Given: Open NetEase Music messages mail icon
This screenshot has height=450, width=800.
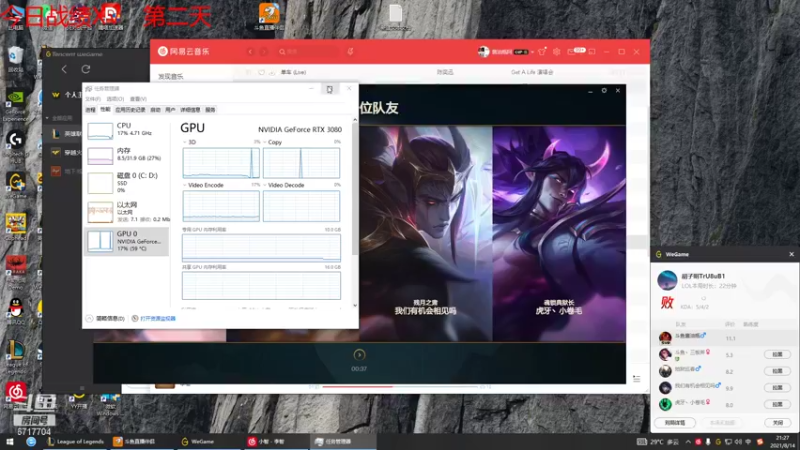Looking at the screenshot, I should tap(571, 52).
